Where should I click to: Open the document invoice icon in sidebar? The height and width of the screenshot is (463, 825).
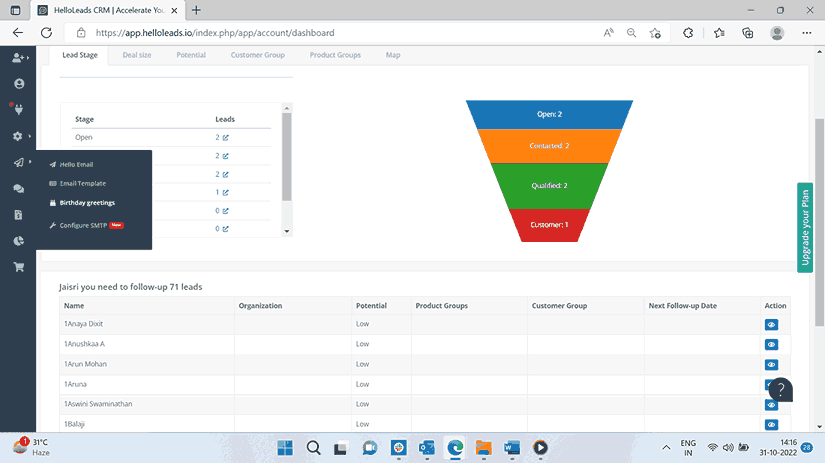[x=18, y=215]
